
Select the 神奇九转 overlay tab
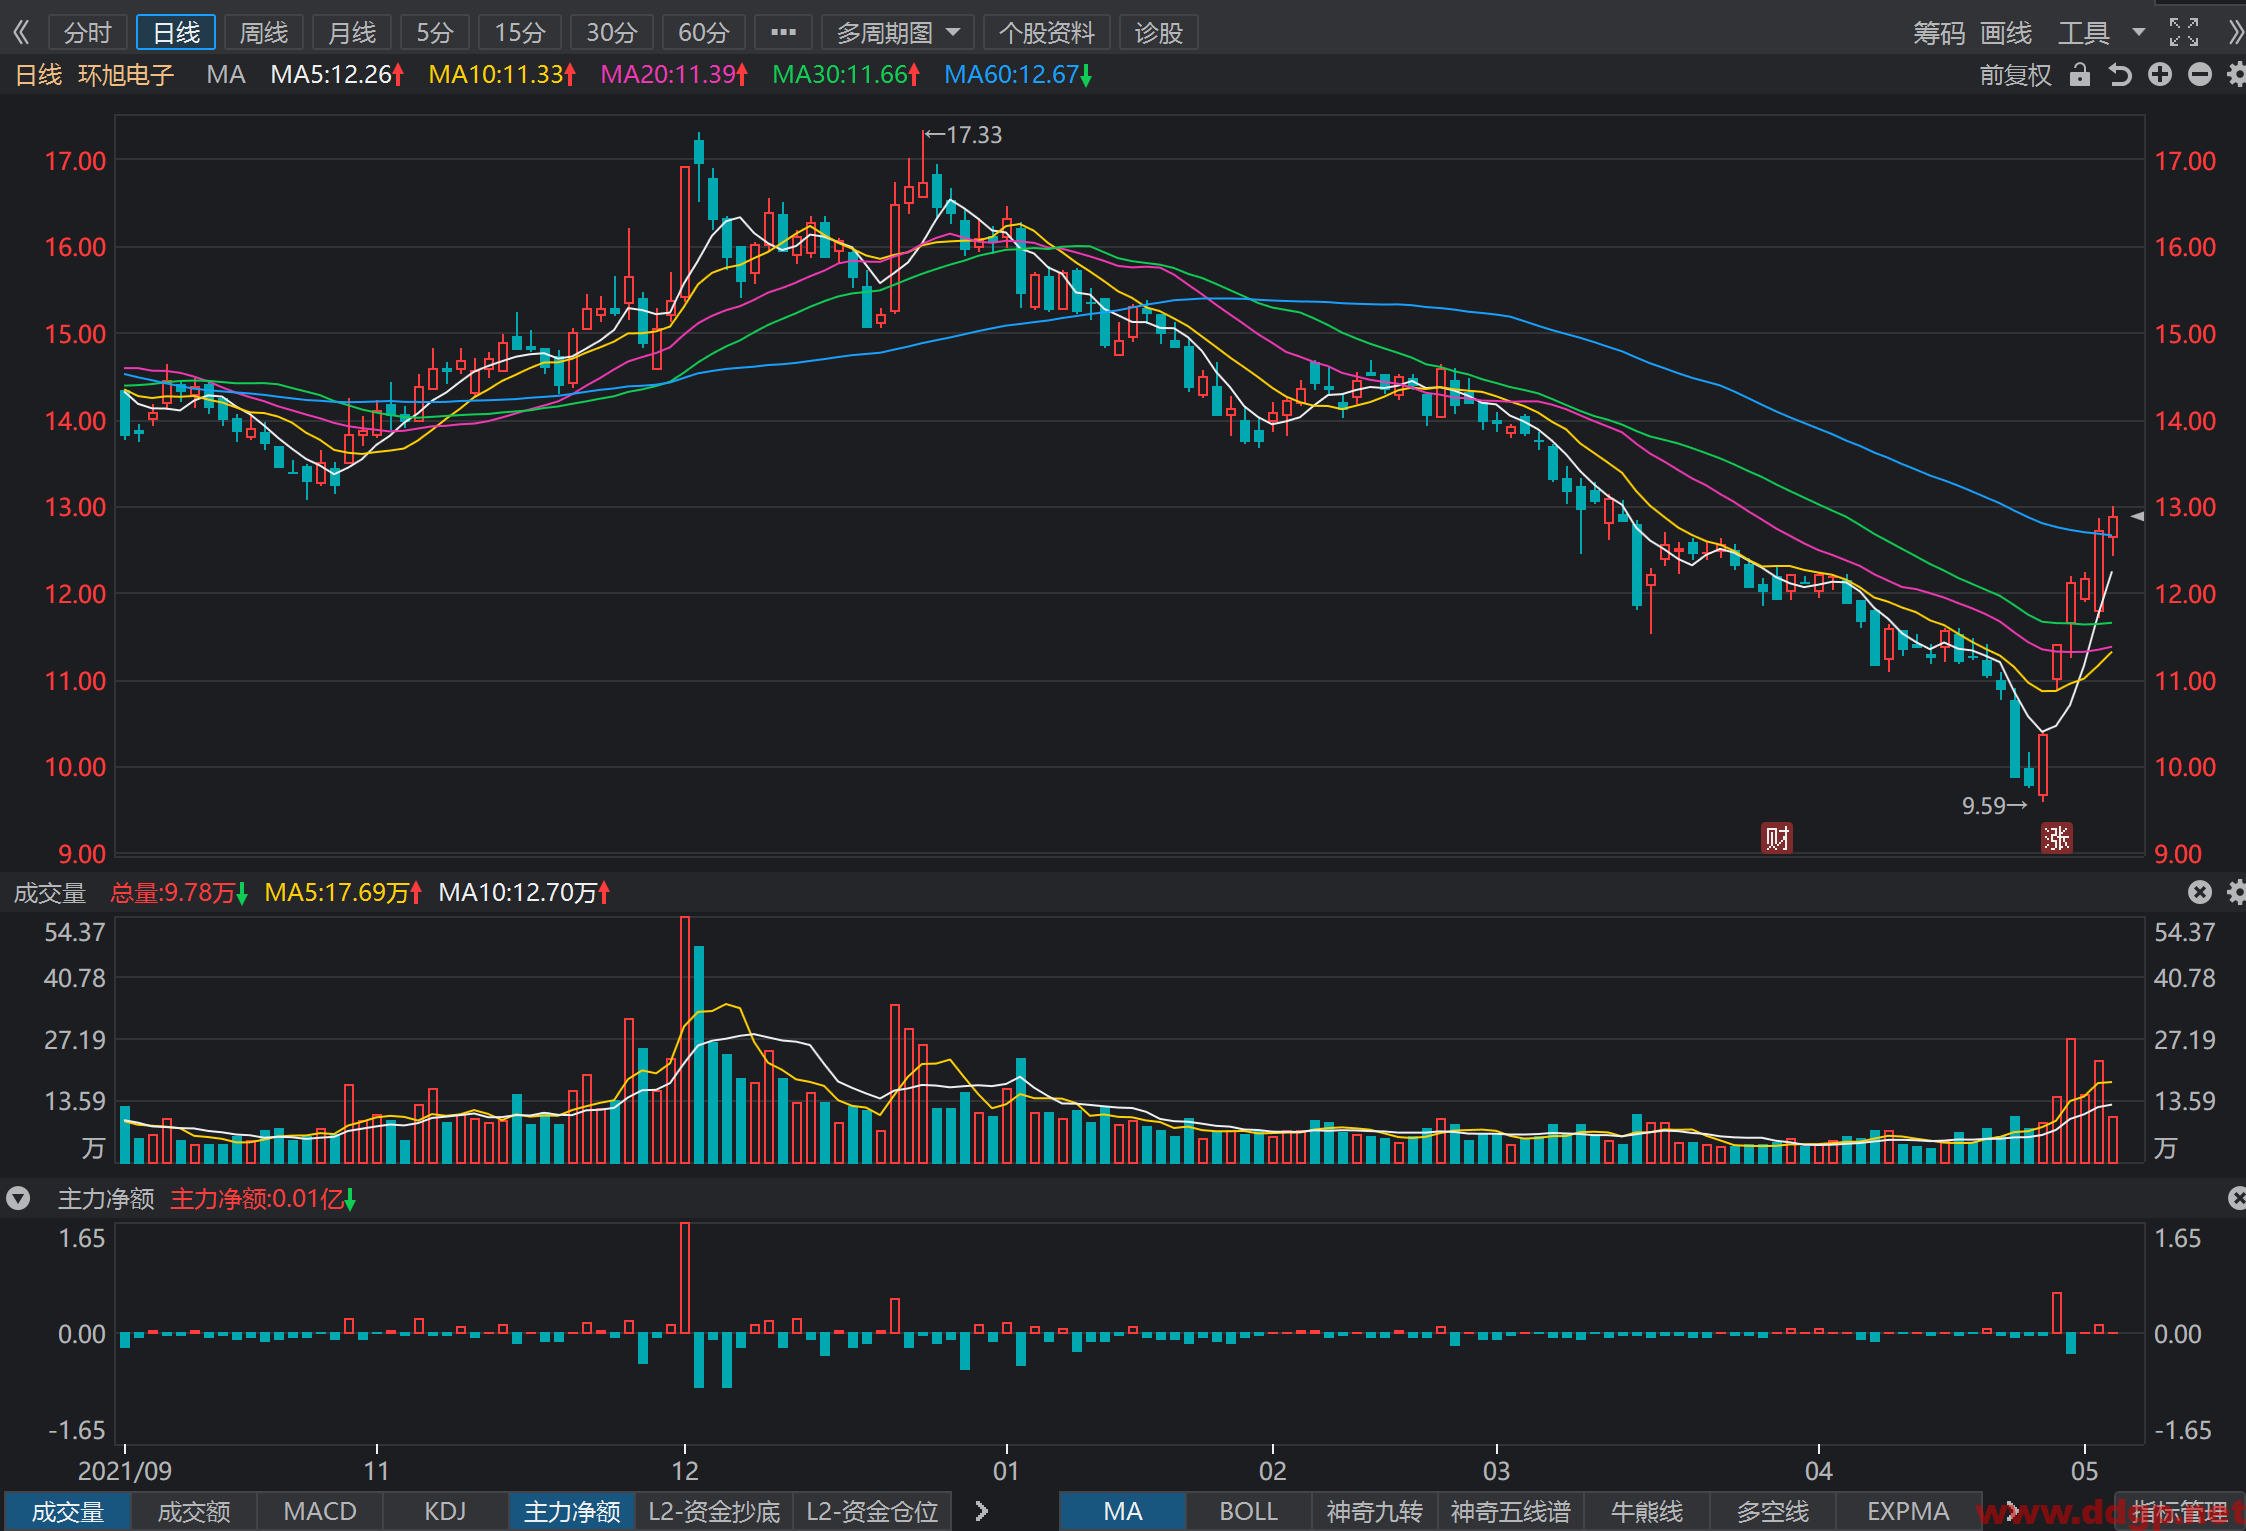[x=1374, y=1511]
